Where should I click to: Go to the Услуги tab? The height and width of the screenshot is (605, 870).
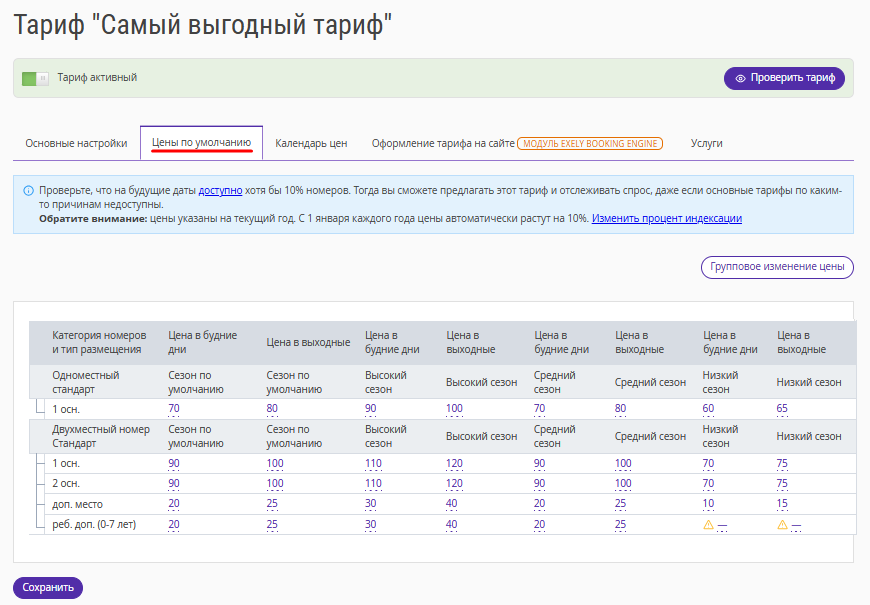pos(706,143)
